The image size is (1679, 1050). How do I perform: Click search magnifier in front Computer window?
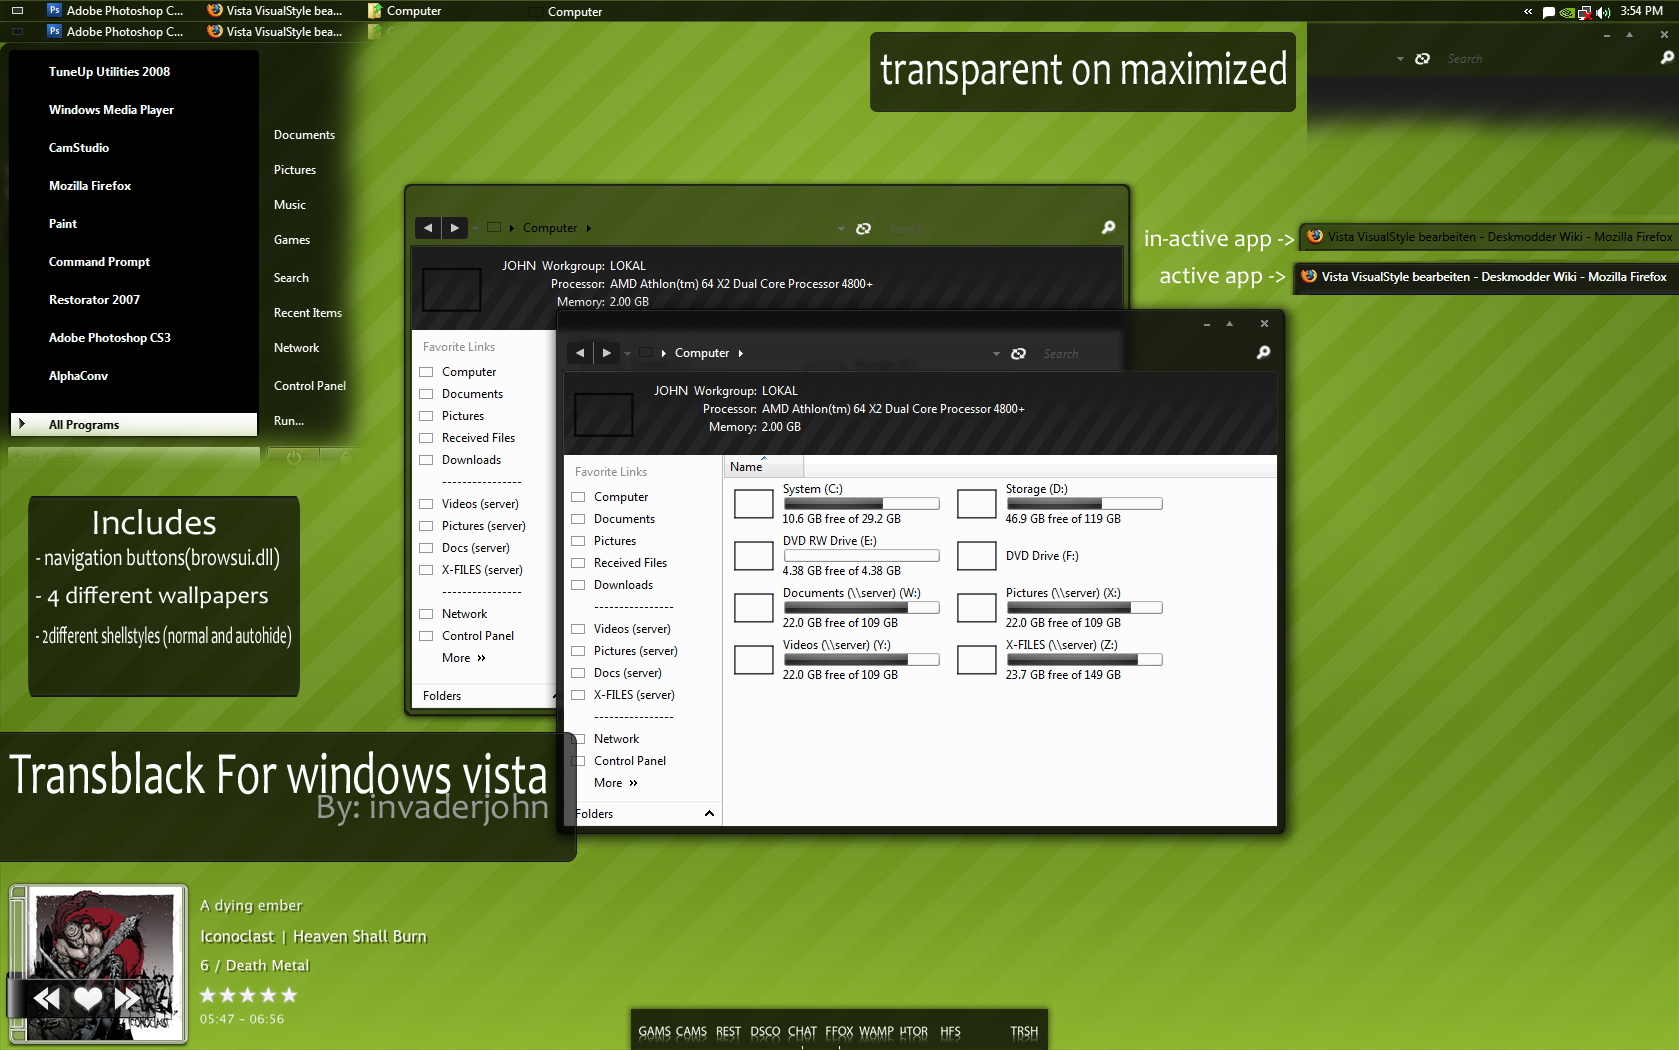(x=1263, y=353)
